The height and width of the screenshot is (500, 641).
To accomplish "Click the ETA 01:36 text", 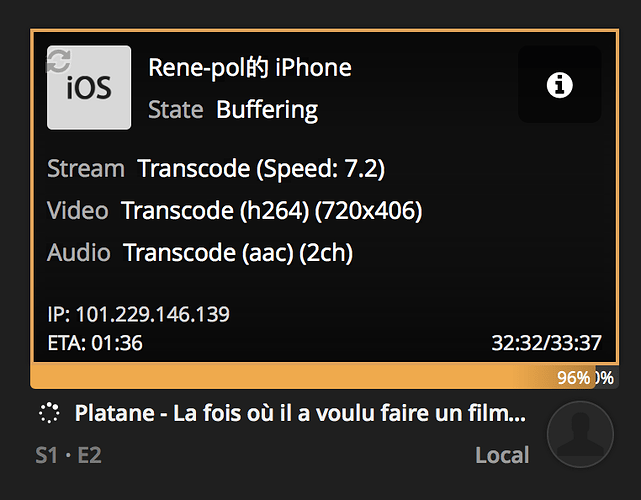I will [x=95, y=343].
